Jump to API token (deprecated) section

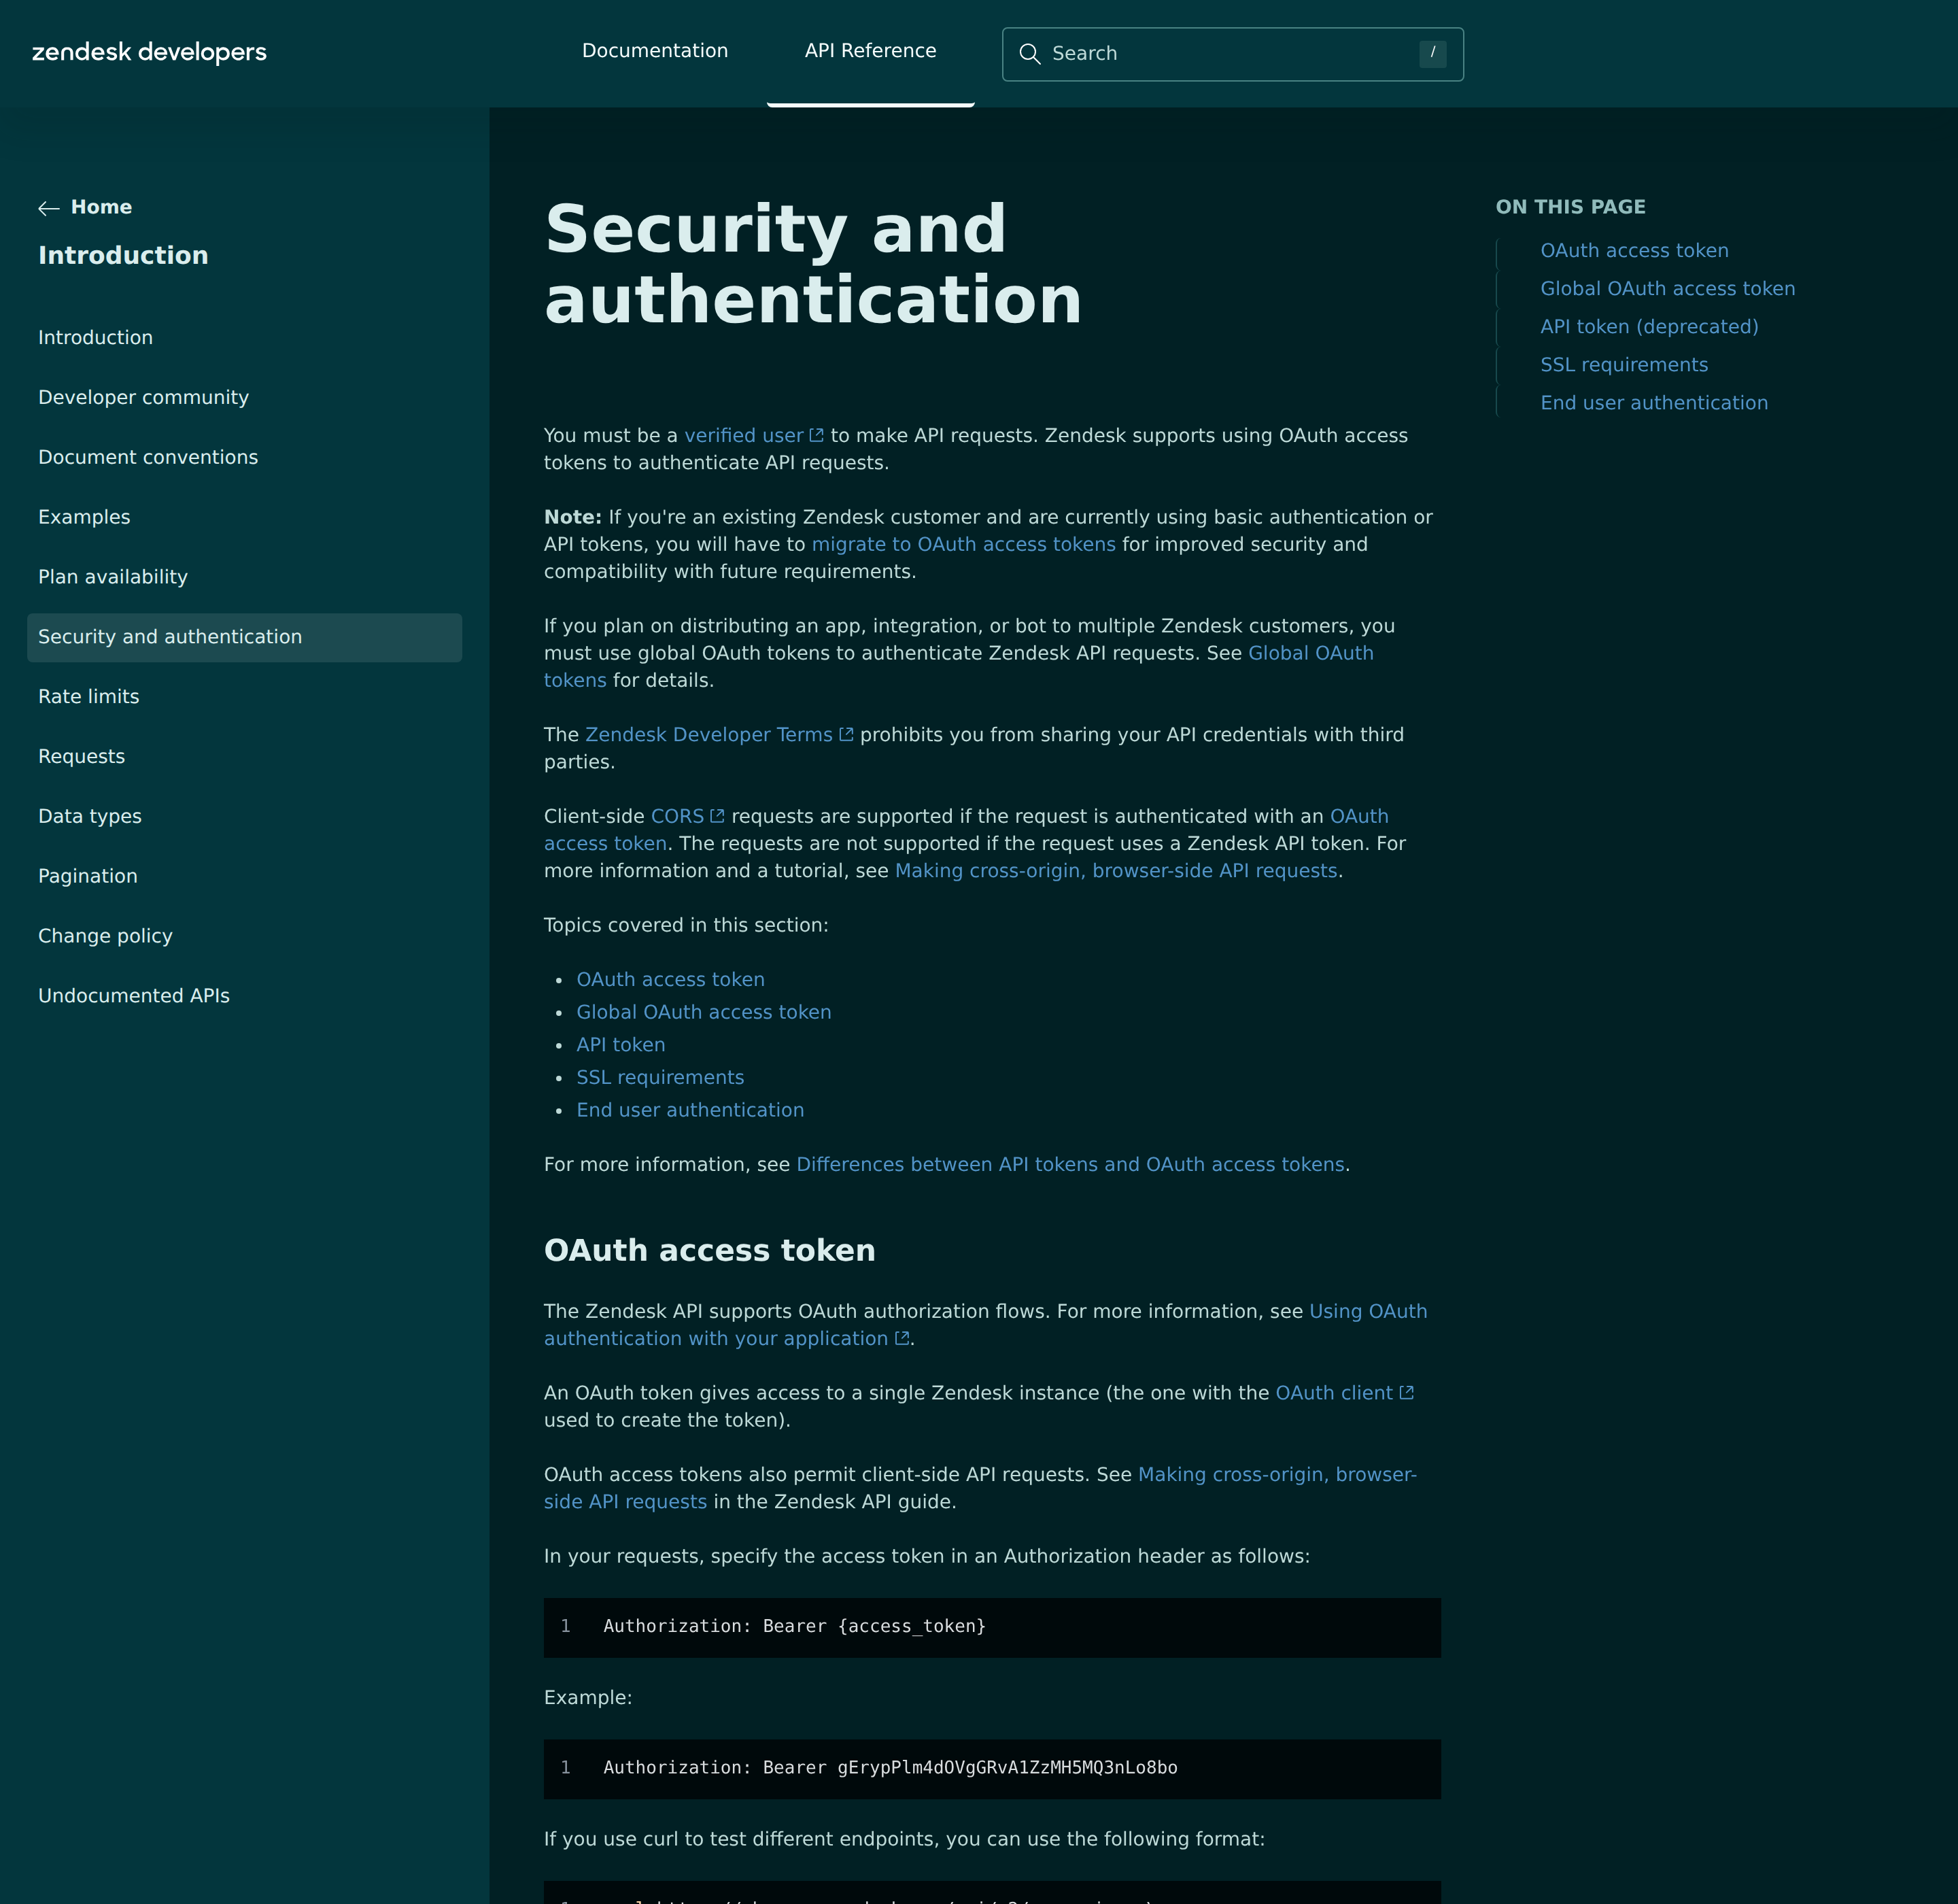[1649, 326]
